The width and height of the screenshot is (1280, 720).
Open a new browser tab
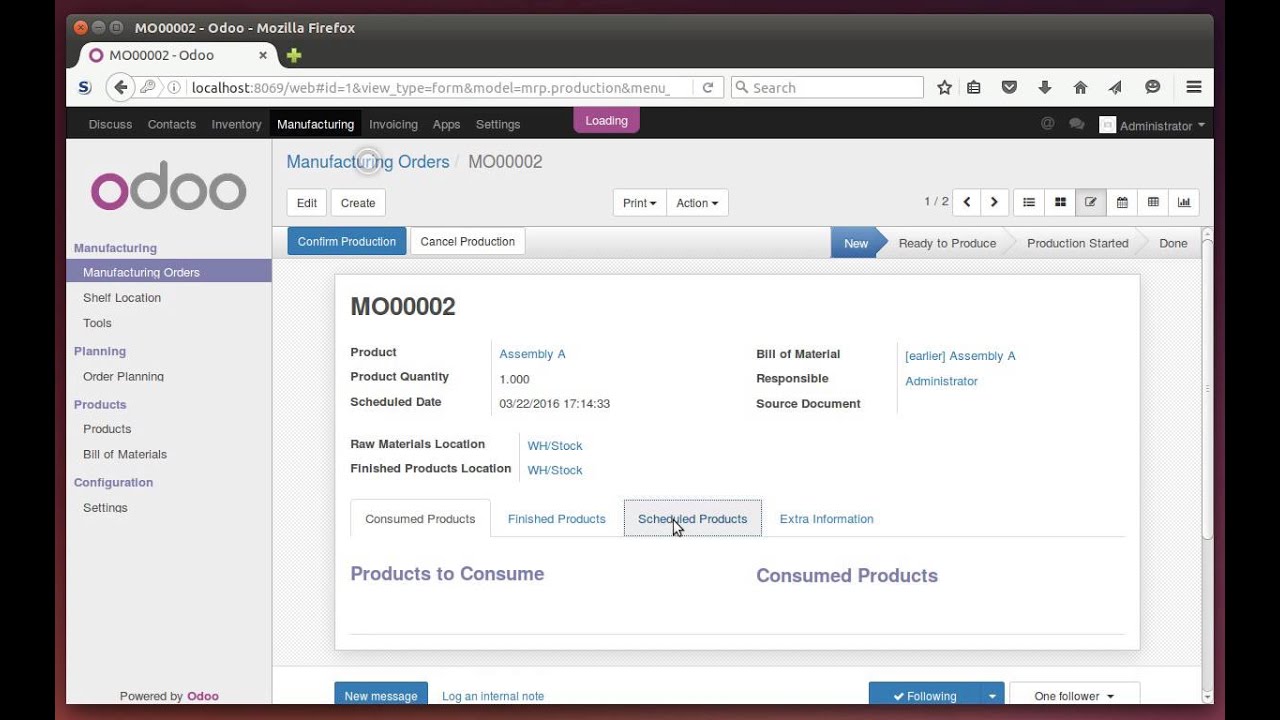pyautogui.click(x=294, y=55)
